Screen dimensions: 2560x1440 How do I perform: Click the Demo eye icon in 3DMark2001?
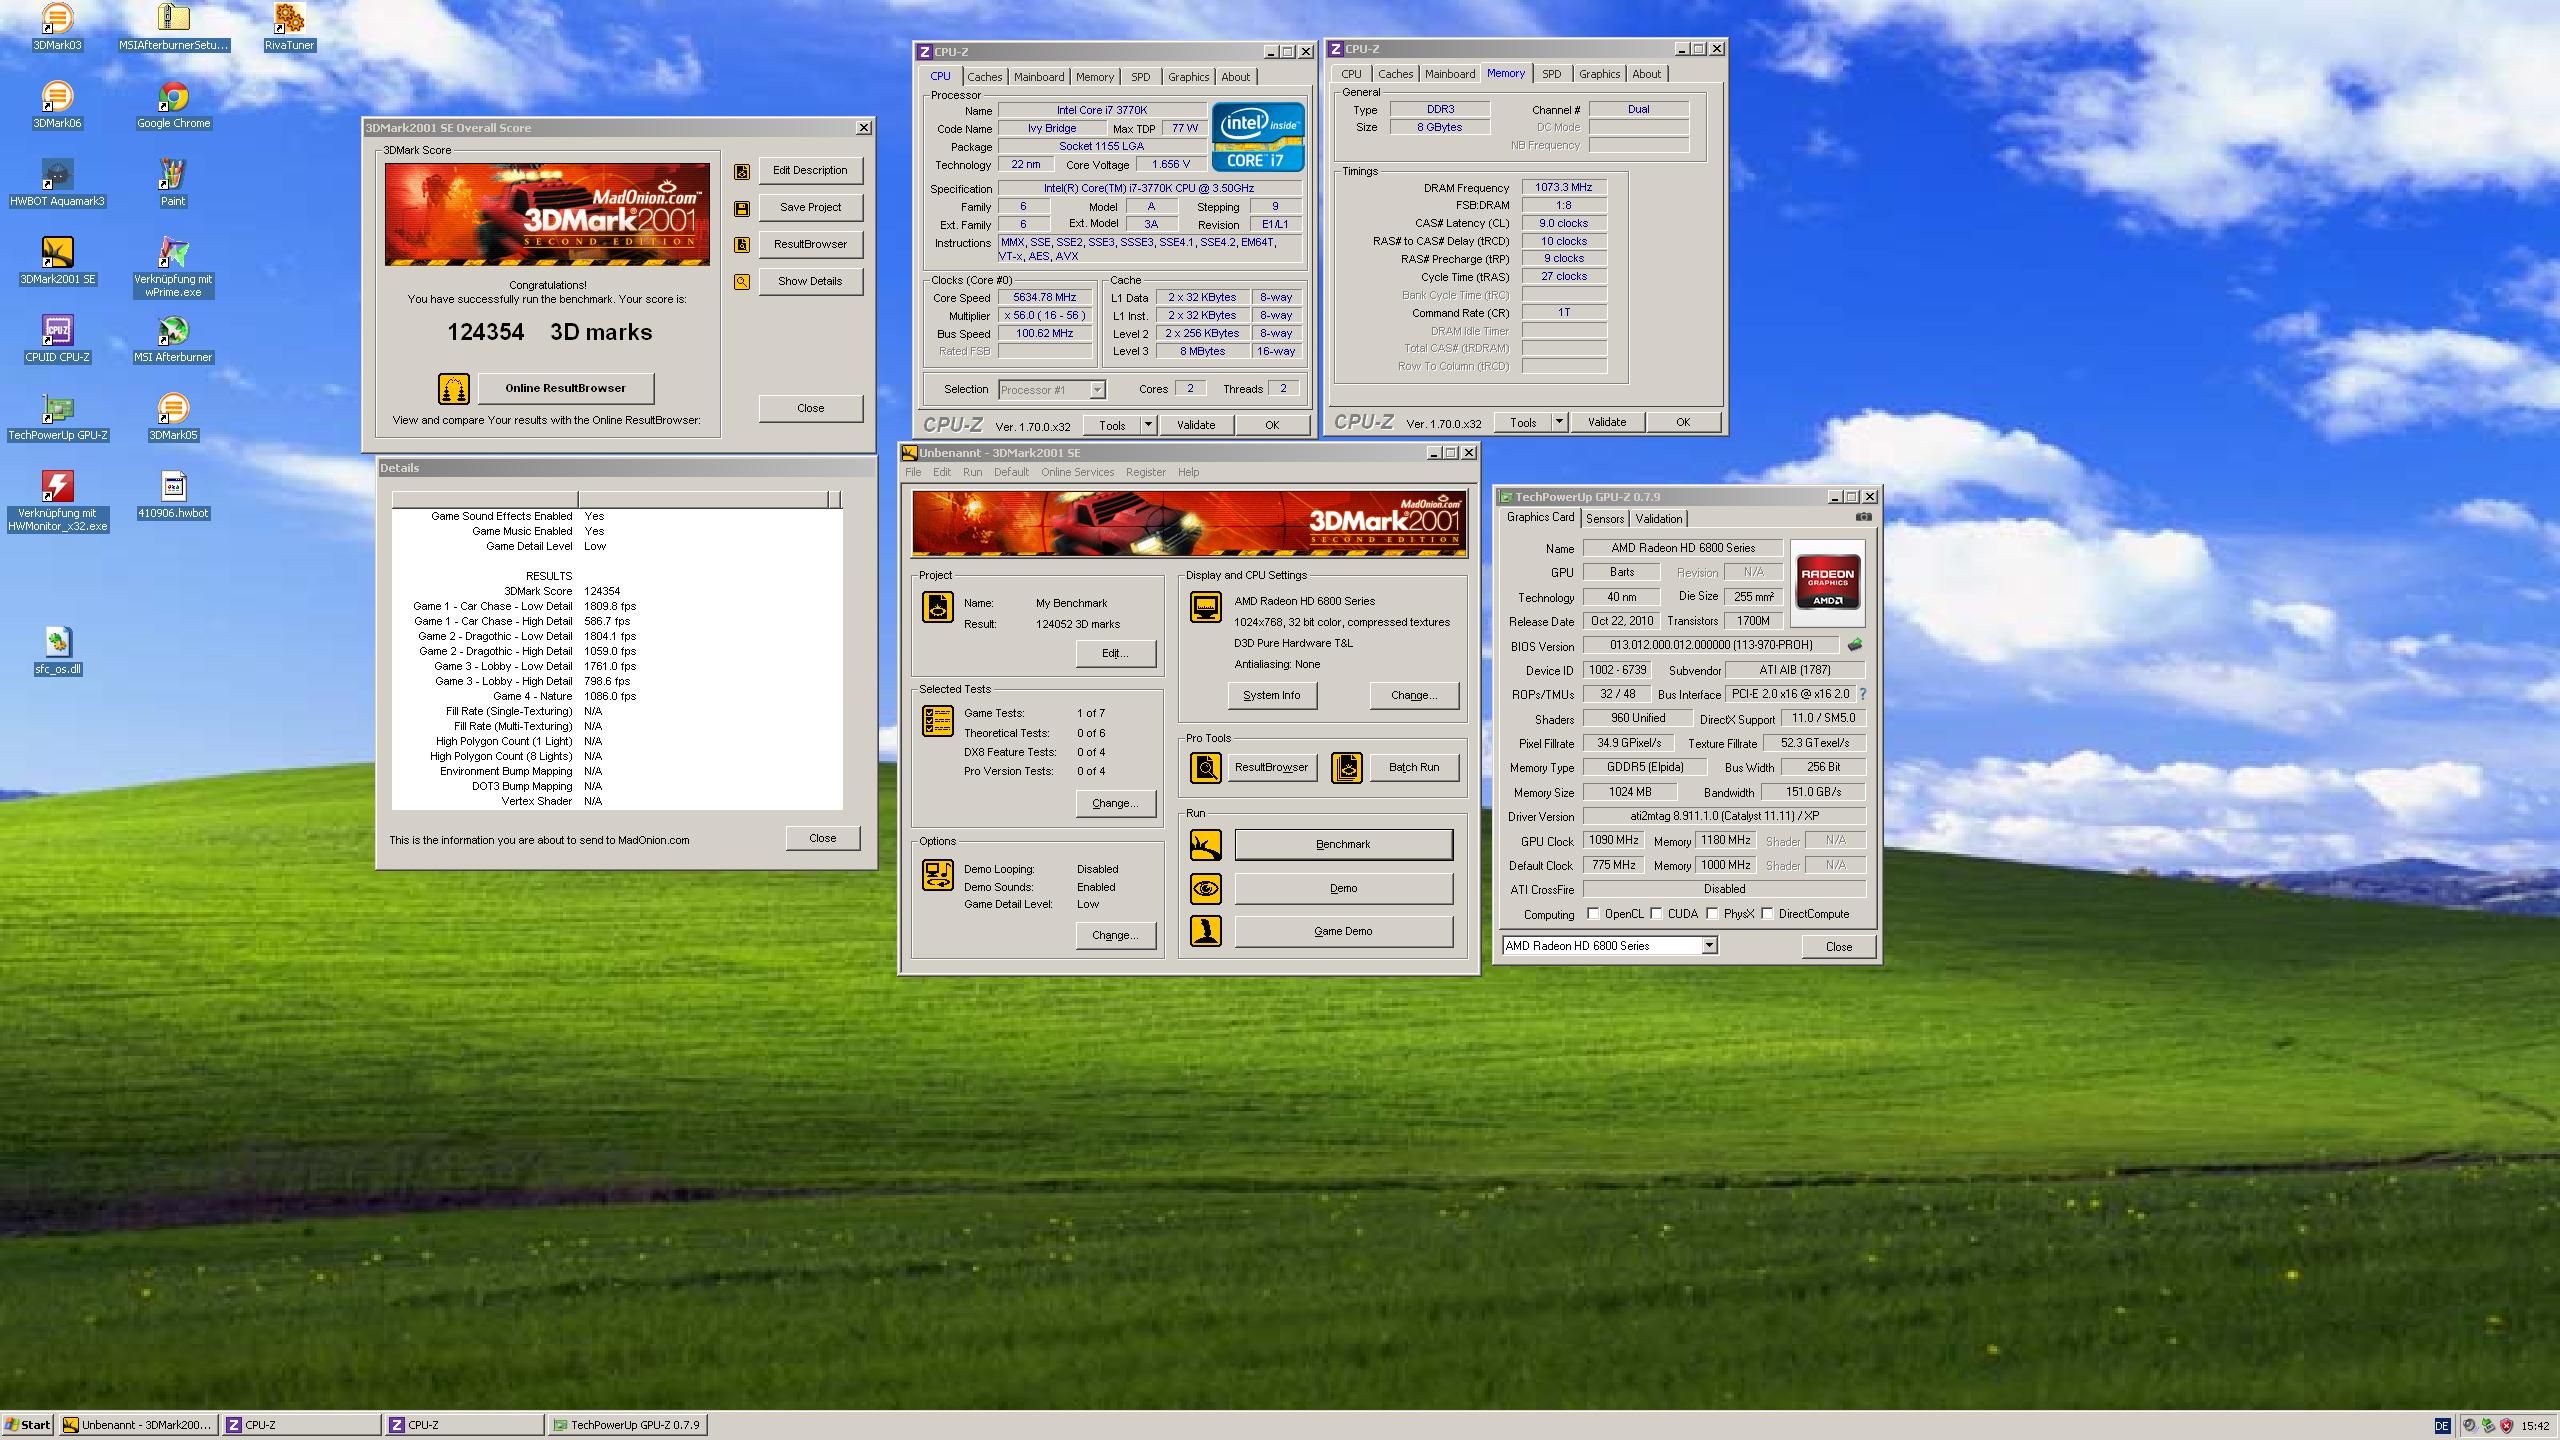tap(1205, 888)
